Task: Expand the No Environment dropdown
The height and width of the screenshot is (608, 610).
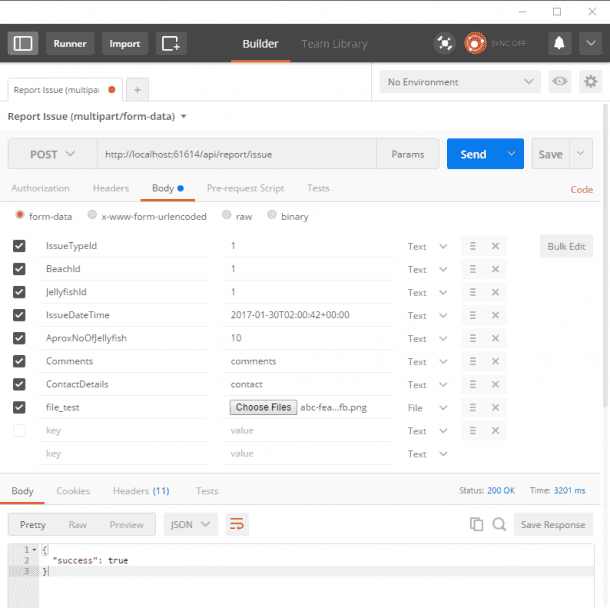Action: [459, 82]
